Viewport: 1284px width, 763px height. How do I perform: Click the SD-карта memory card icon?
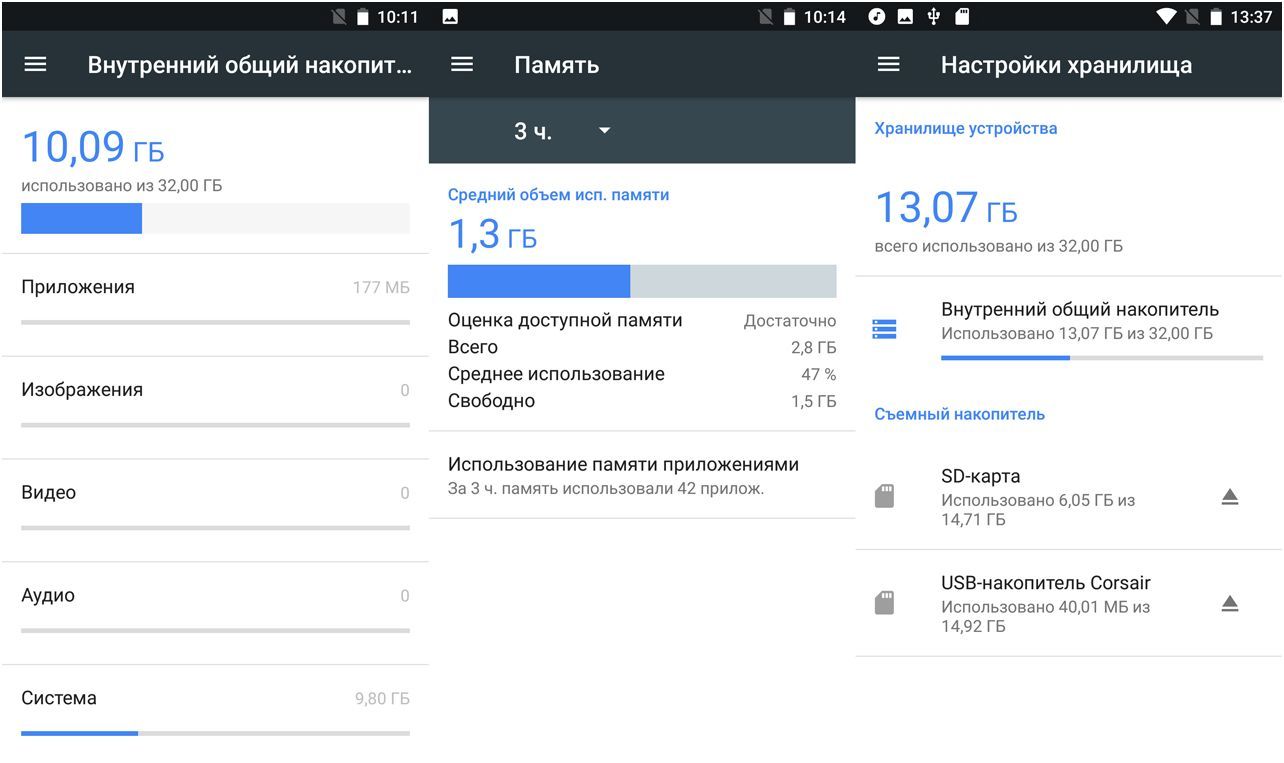(x=886, y=496)
